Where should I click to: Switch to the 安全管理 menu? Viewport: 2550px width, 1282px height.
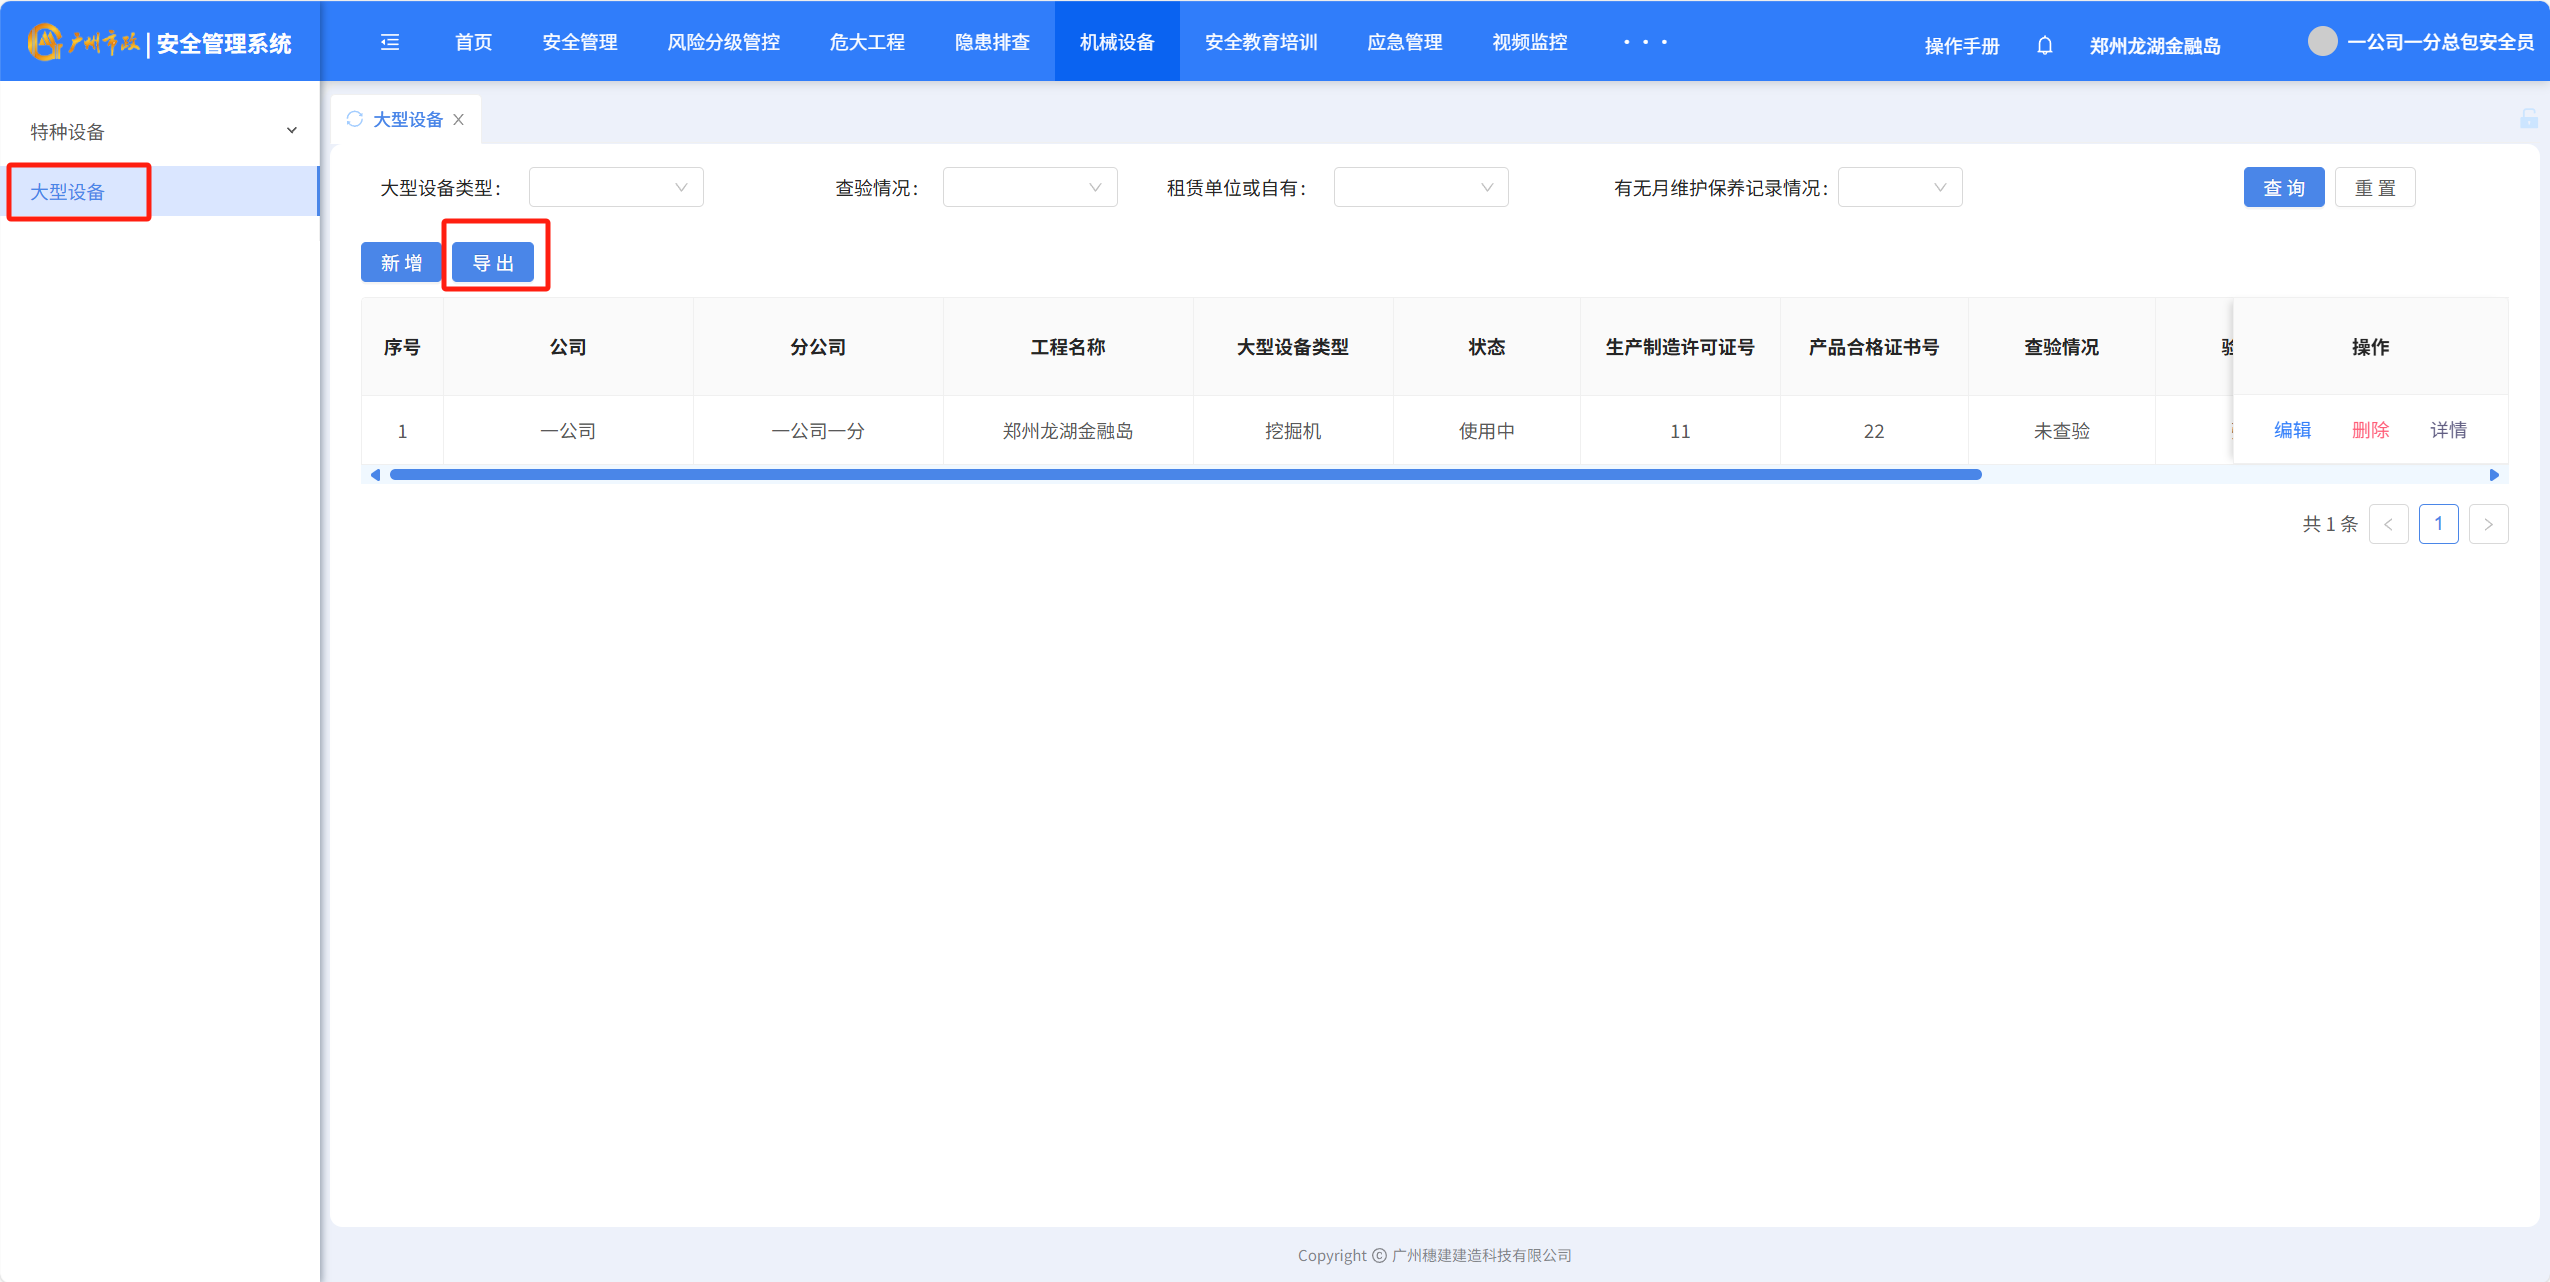[x=579, y=42]
